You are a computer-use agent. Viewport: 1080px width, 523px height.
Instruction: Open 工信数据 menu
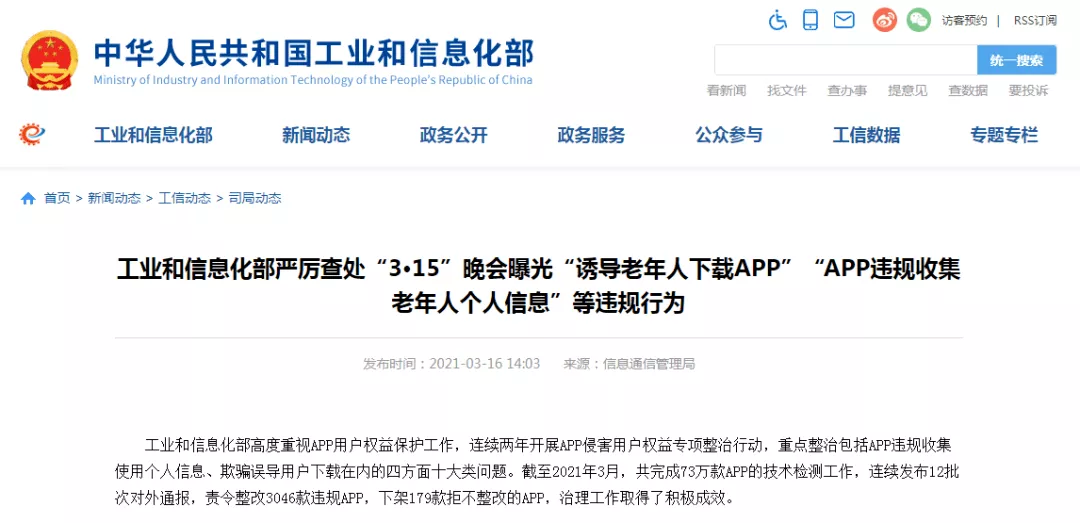click(866, 135)
